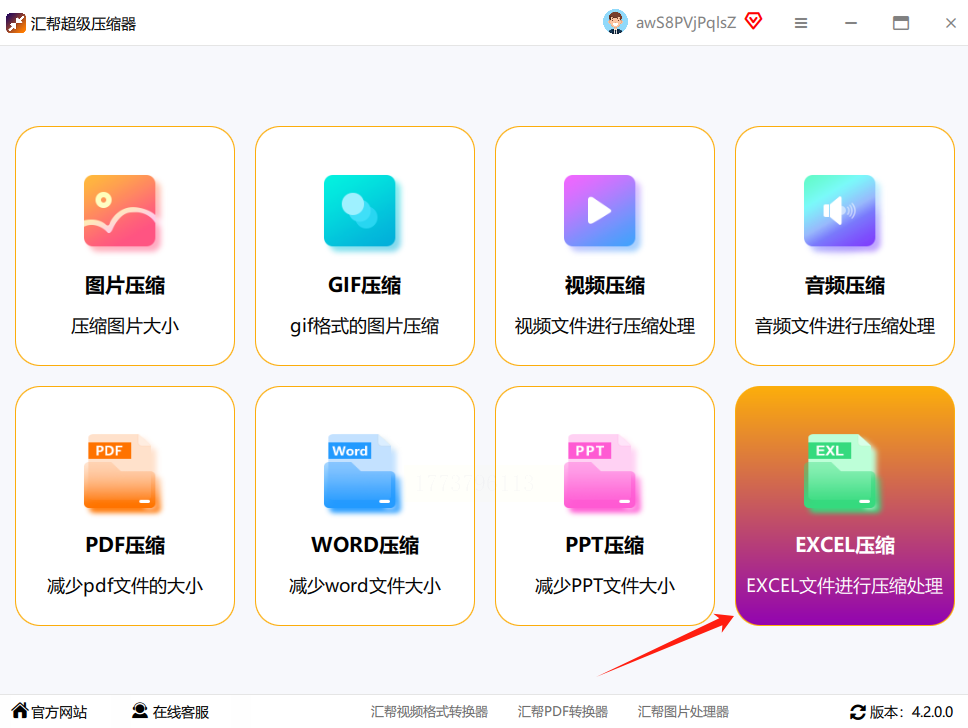Click description 压缩图片大小
Image resolution: width=968 pixels, height=728 pixels.
point(125,325)
